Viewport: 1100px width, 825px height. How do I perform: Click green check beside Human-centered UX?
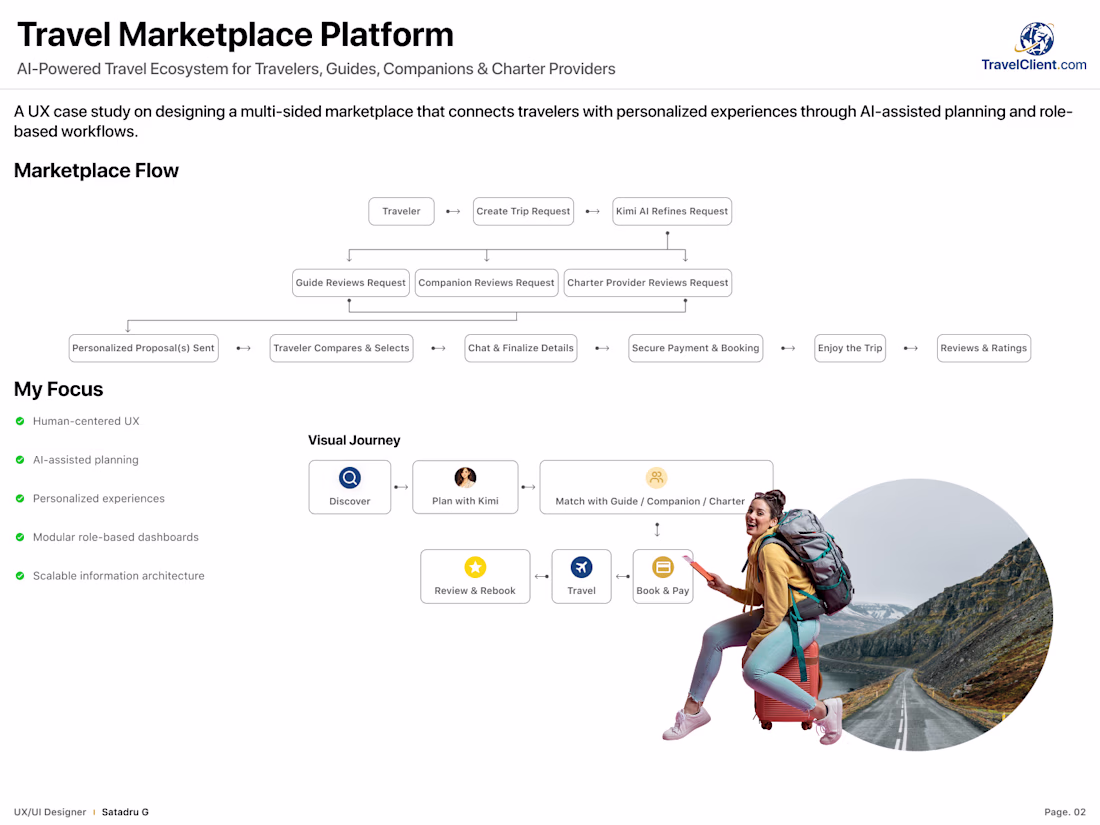(20, 421)
